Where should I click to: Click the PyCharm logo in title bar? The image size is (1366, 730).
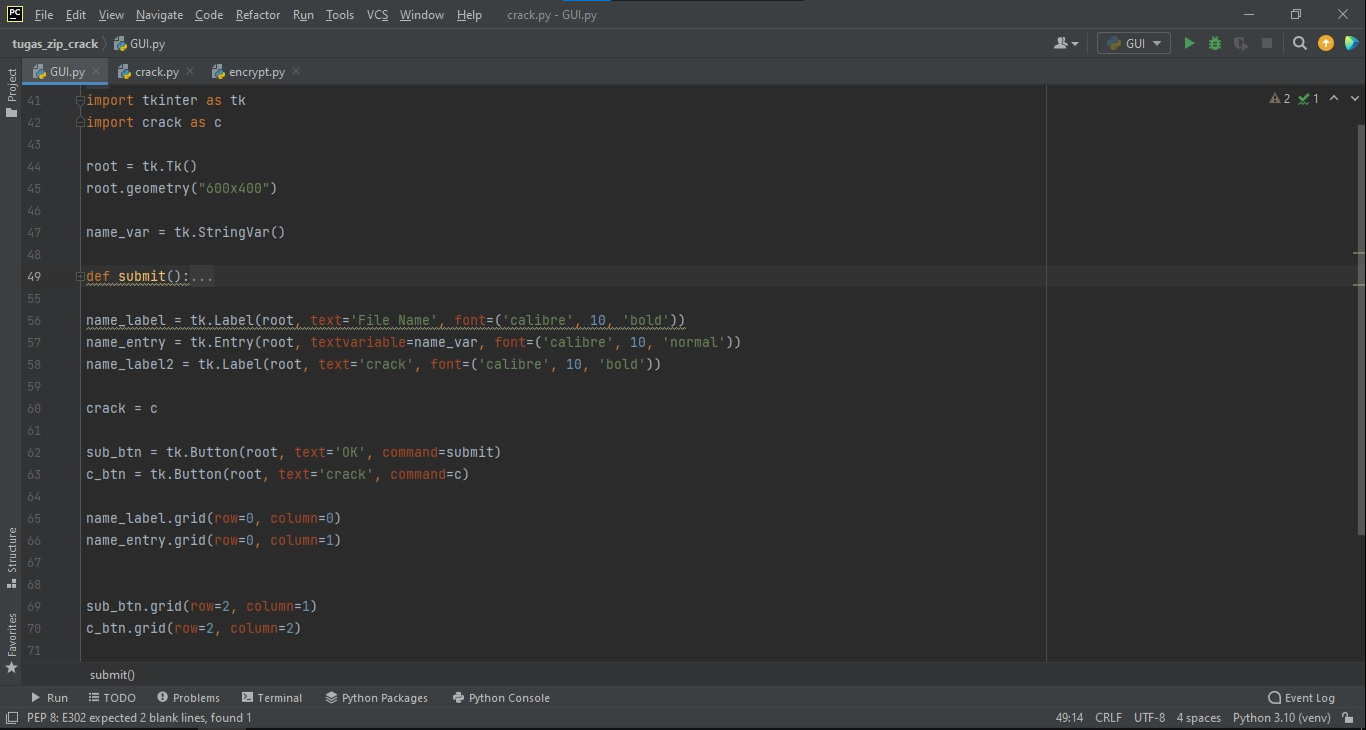point(15,14)
